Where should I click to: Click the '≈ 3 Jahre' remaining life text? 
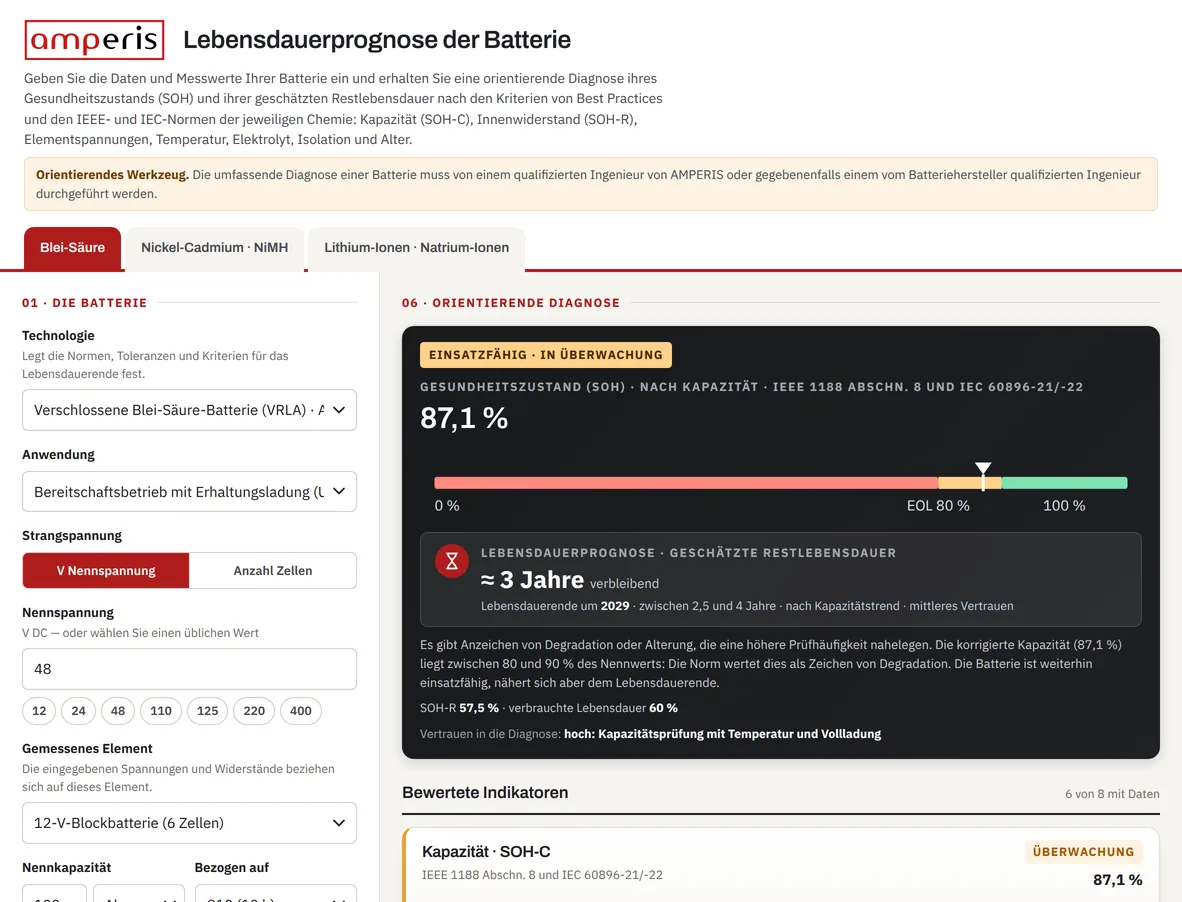coord(532,579)
